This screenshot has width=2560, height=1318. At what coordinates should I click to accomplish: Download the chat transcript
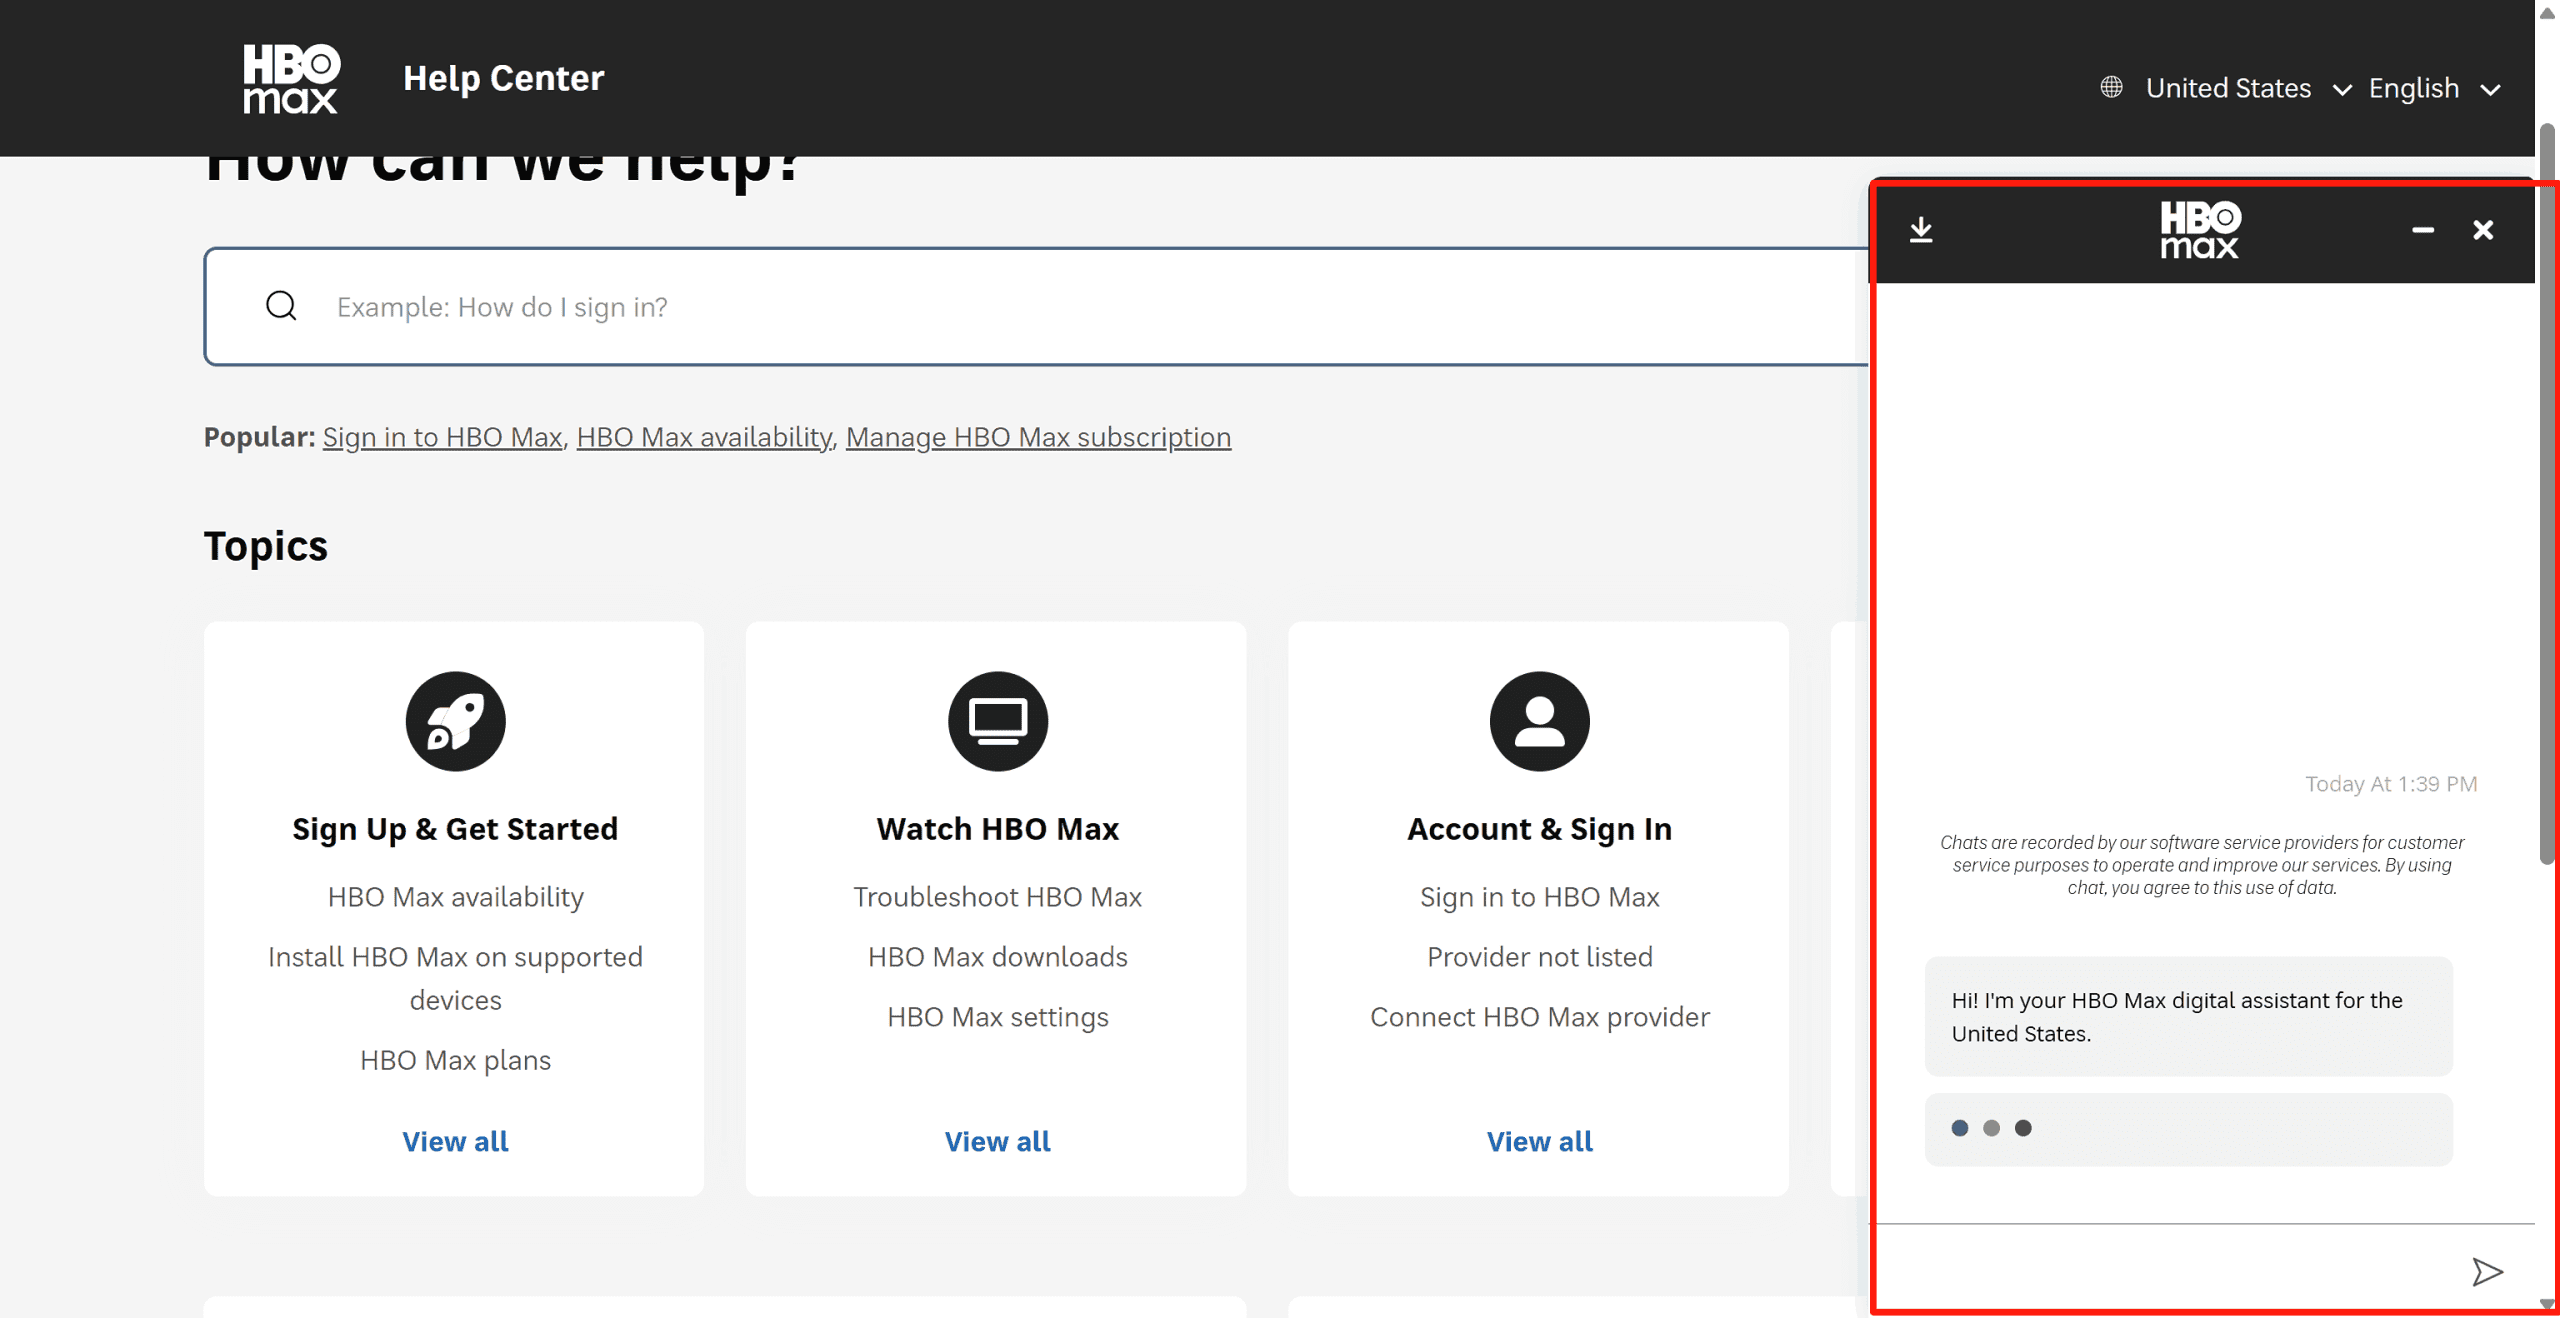pos(1921,230)
